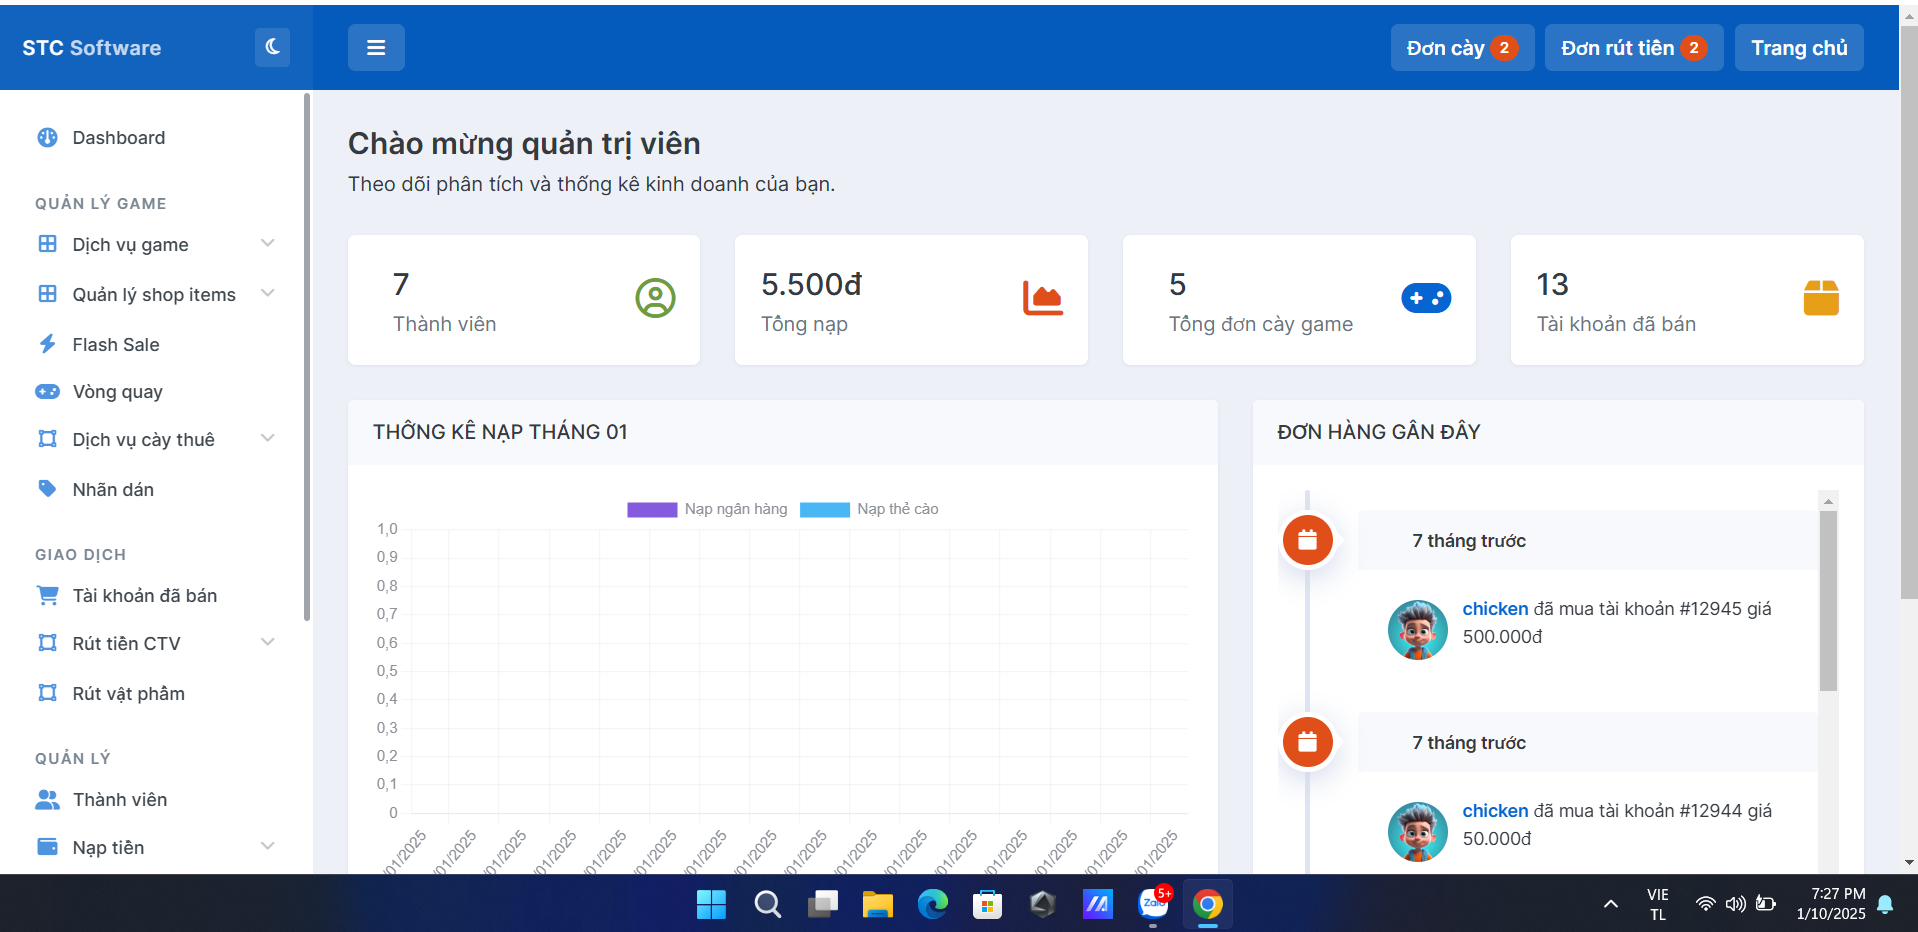Toggle the Nạp ngân hàng purple legend swatch

point(652,509)
